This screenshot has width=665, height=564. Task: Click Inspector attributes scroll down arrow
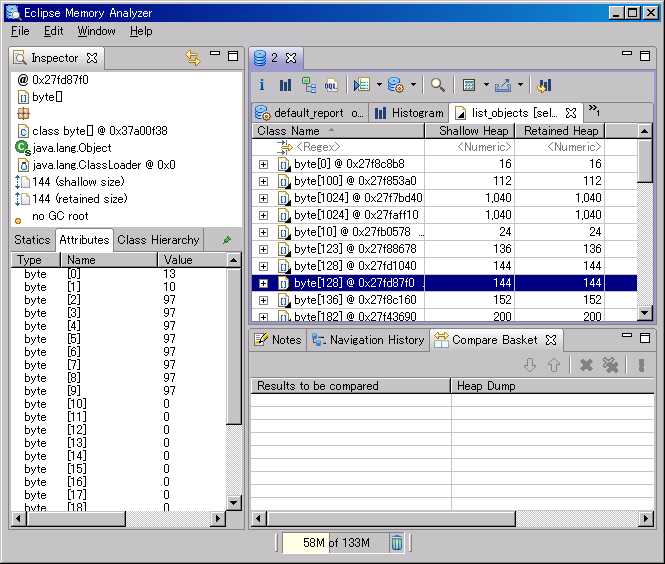pyautogui.click(x=233, y=503)
